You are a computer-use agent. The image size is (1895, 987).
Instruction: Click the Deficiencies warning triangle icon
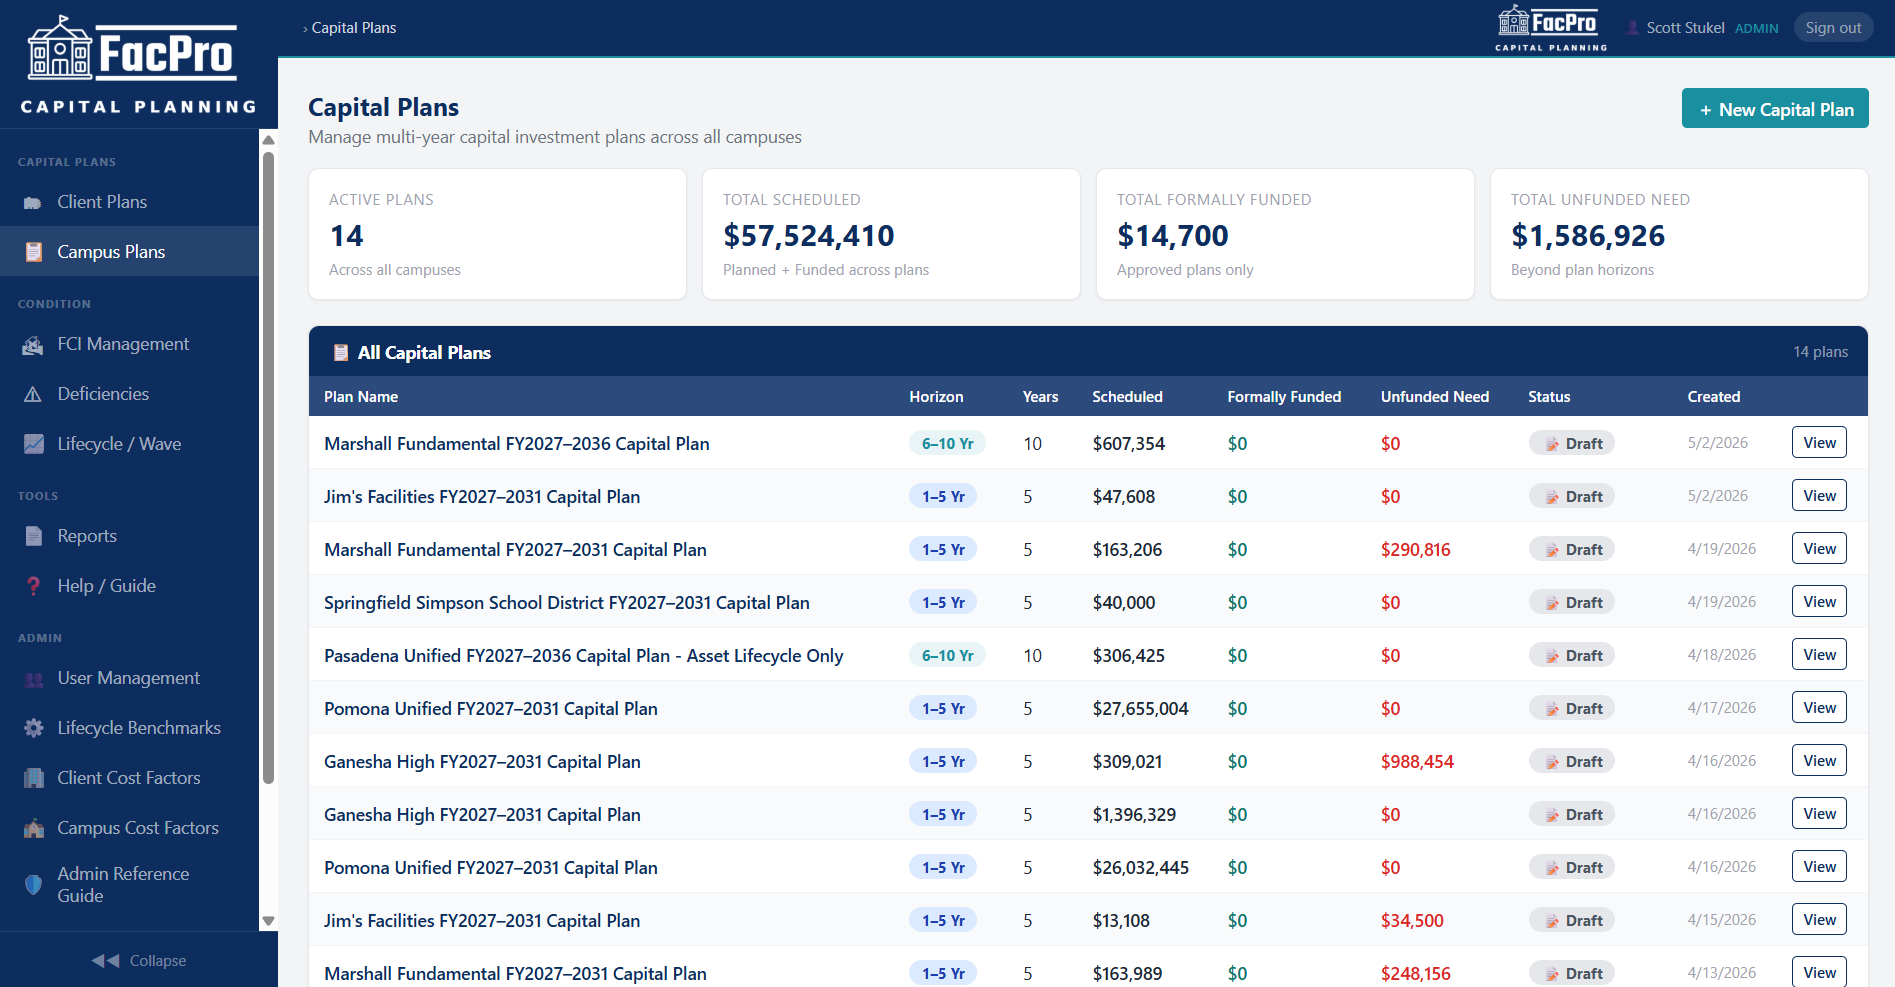tap(33, 394)
